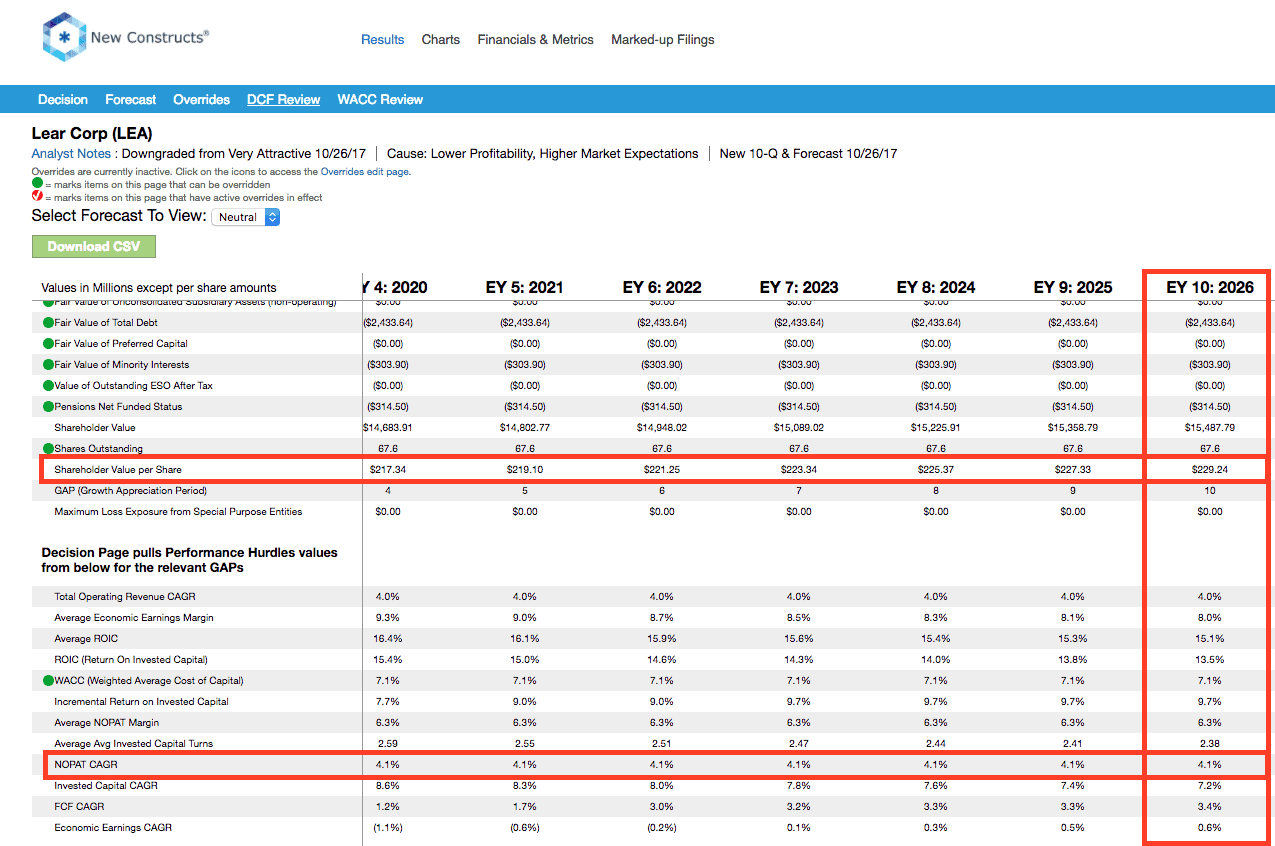Click the Shareholder Value per Share row label

point(118,469)
